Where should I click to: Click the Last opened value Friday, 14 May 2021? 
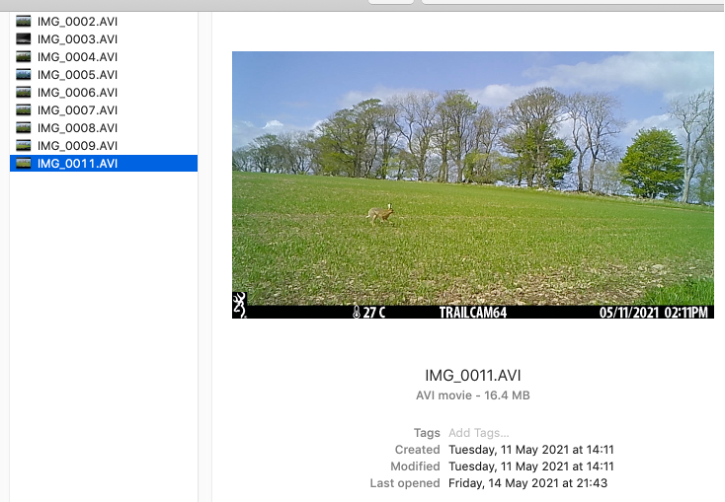coord(528,483)
